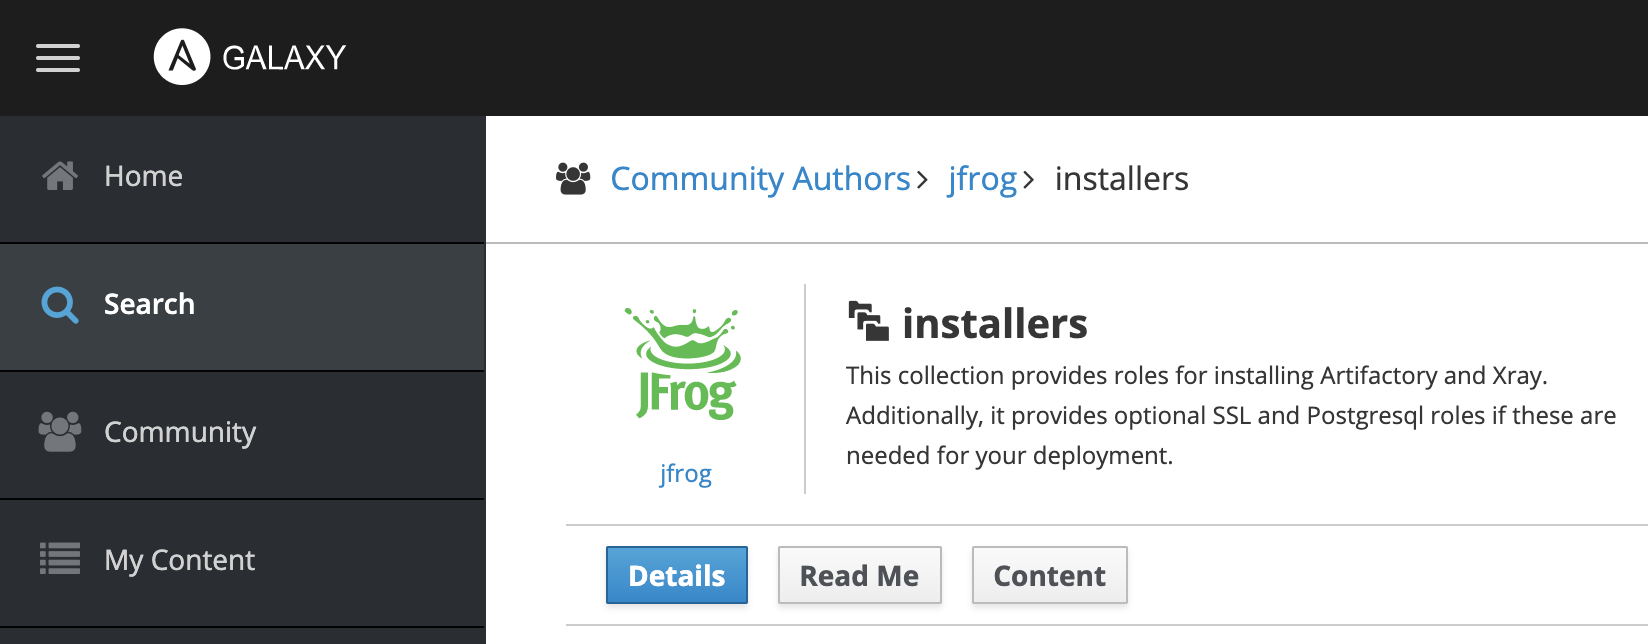Click the Community people icon in sidebar
Image resolution: width=1648 pixels, height=644 pixels.
60,432
